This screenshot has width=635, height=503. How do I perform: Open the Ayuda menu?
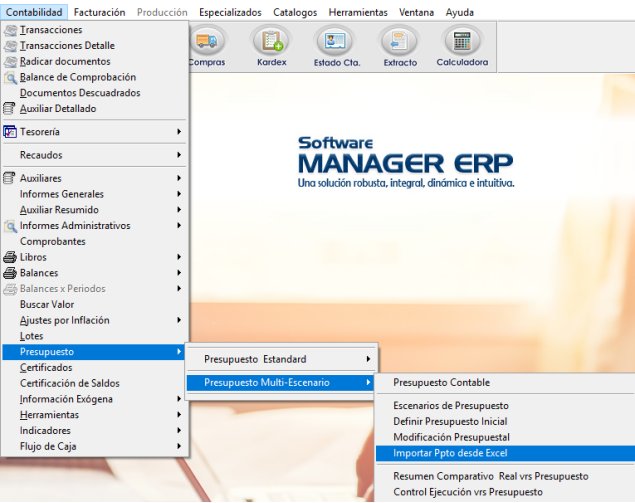click(x=460, y=13)
